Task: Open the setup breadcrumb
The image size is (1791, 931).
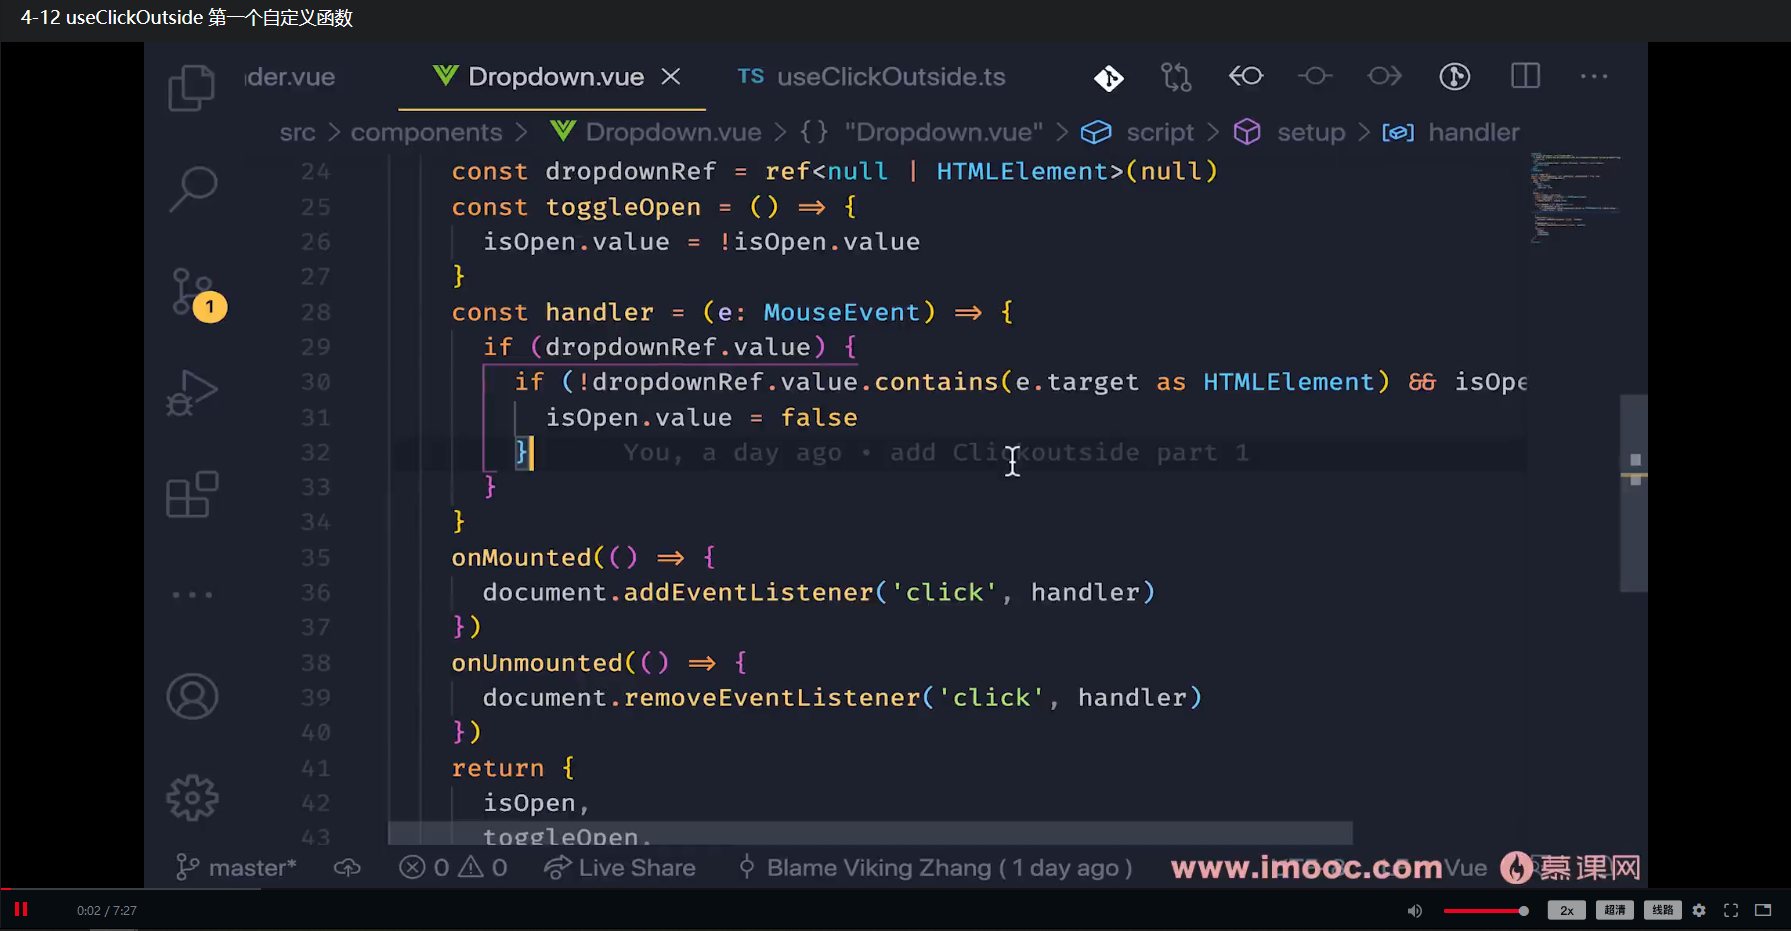Action: click(1290, 132)
